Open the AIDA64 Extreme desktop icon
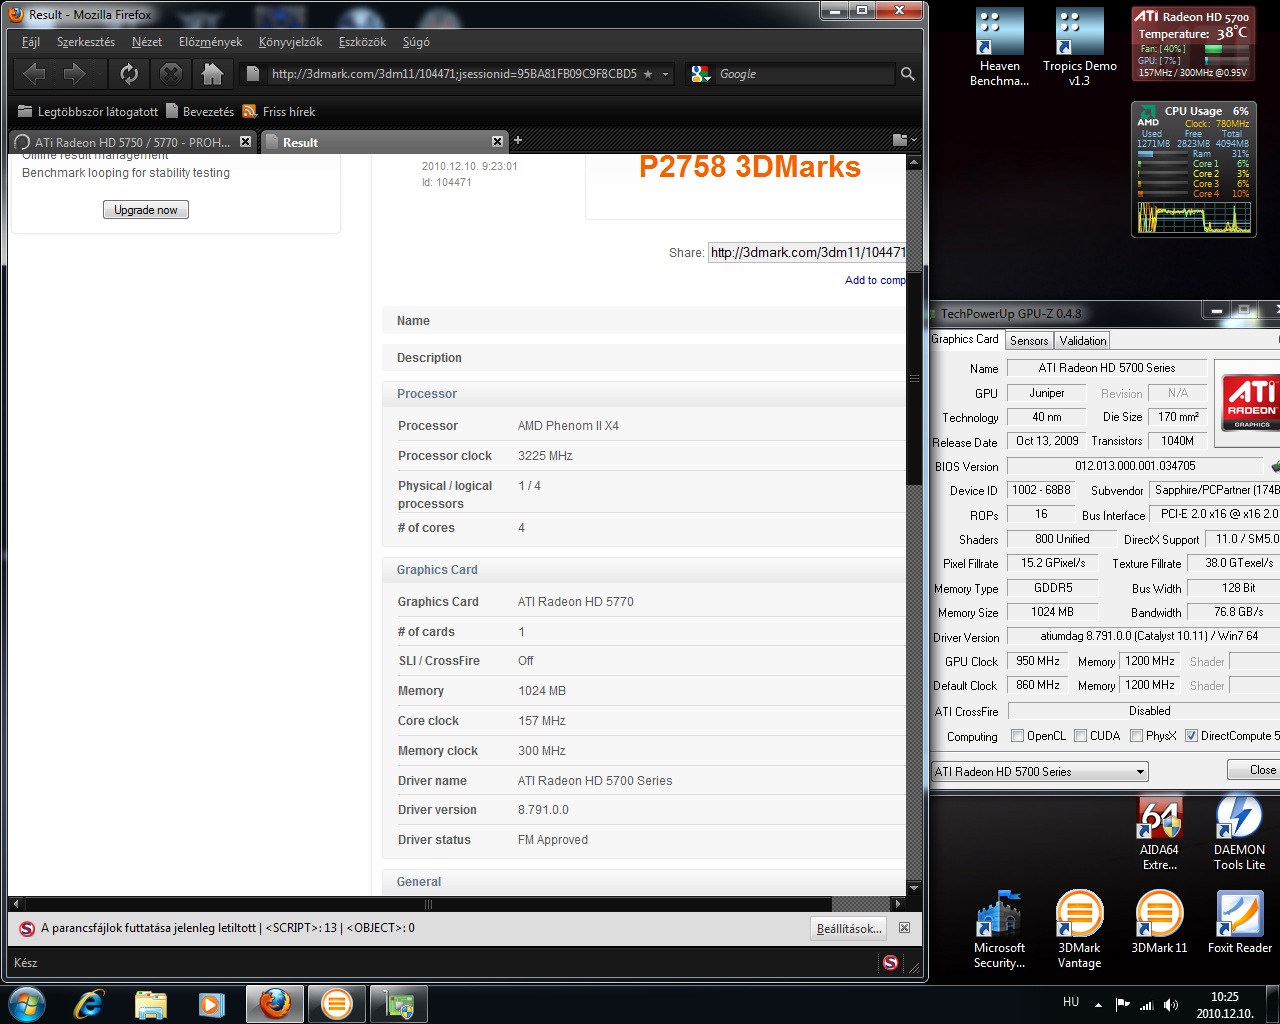The width and height of the screenshot is (1280, 1024). [1160, 833]
